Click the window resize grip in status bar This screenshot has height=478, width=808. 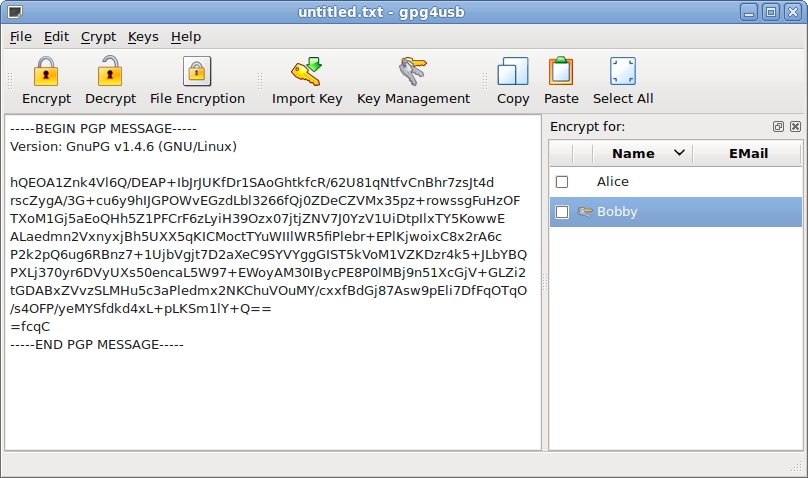tap(797, 466)
